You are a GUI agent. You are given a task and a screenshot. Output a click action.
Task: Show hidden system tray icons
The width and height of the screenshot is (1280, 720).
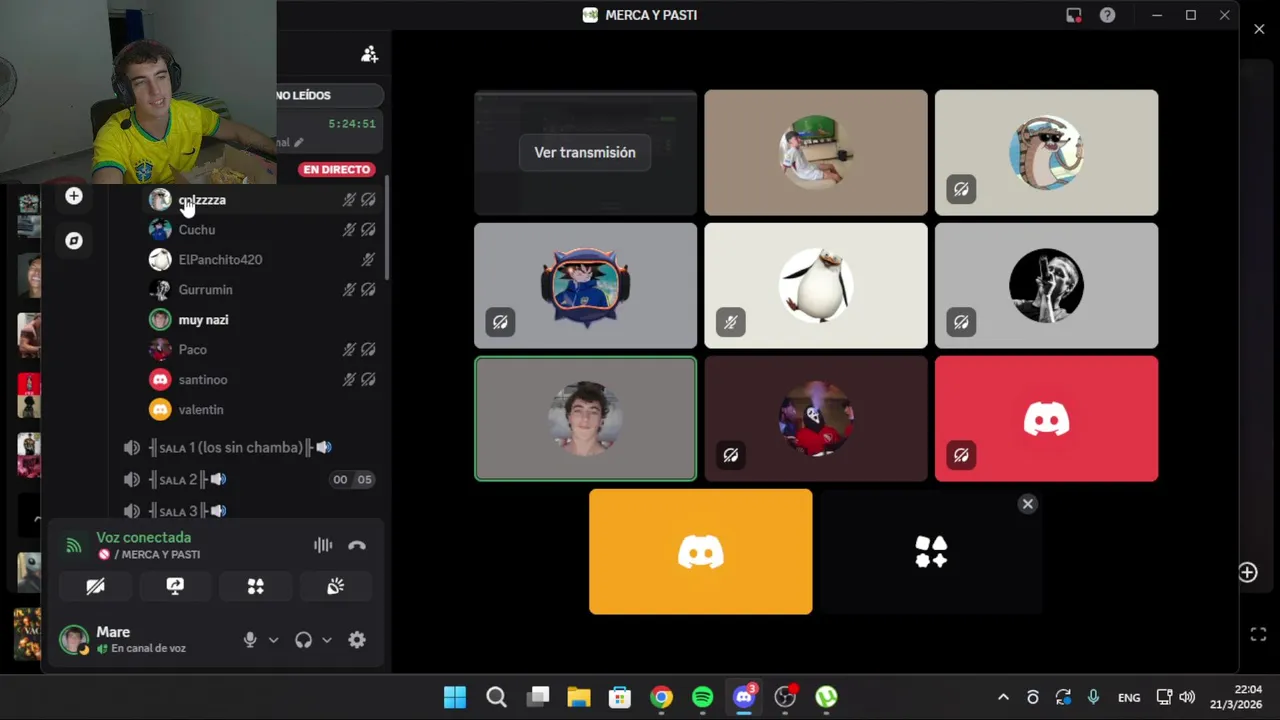click(1003, 697)
